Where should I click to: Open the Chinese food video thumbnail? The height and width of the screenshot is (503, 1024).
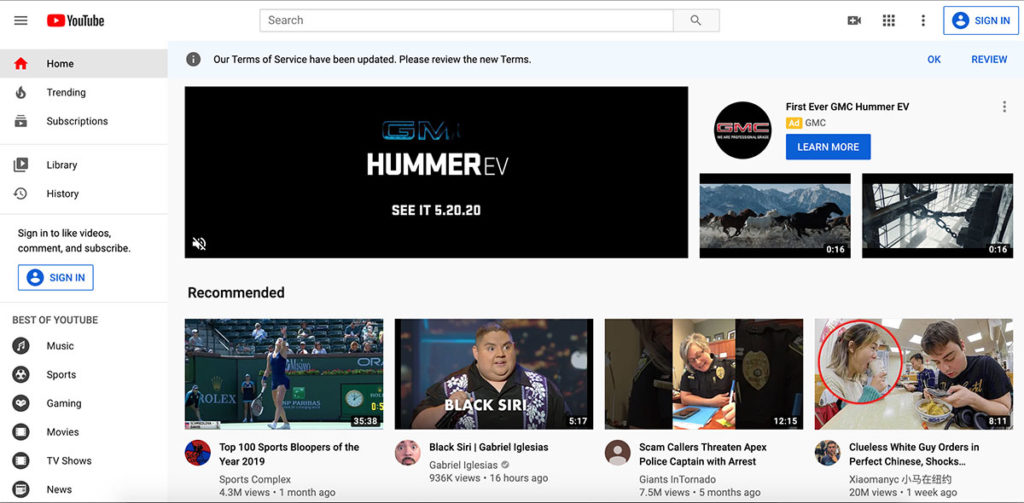[914, 374]
